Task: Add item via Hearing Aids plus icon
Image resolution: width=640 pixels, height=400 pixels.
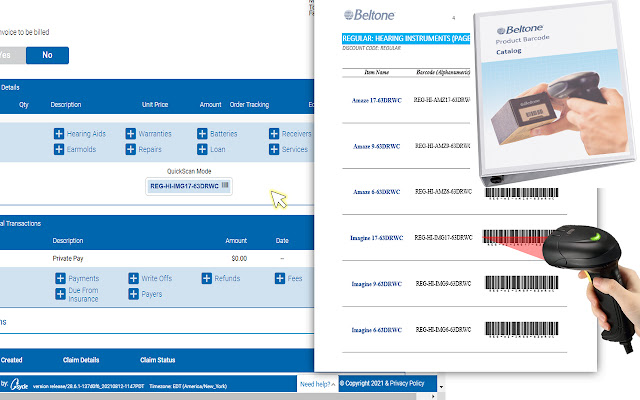Action: 59,133
